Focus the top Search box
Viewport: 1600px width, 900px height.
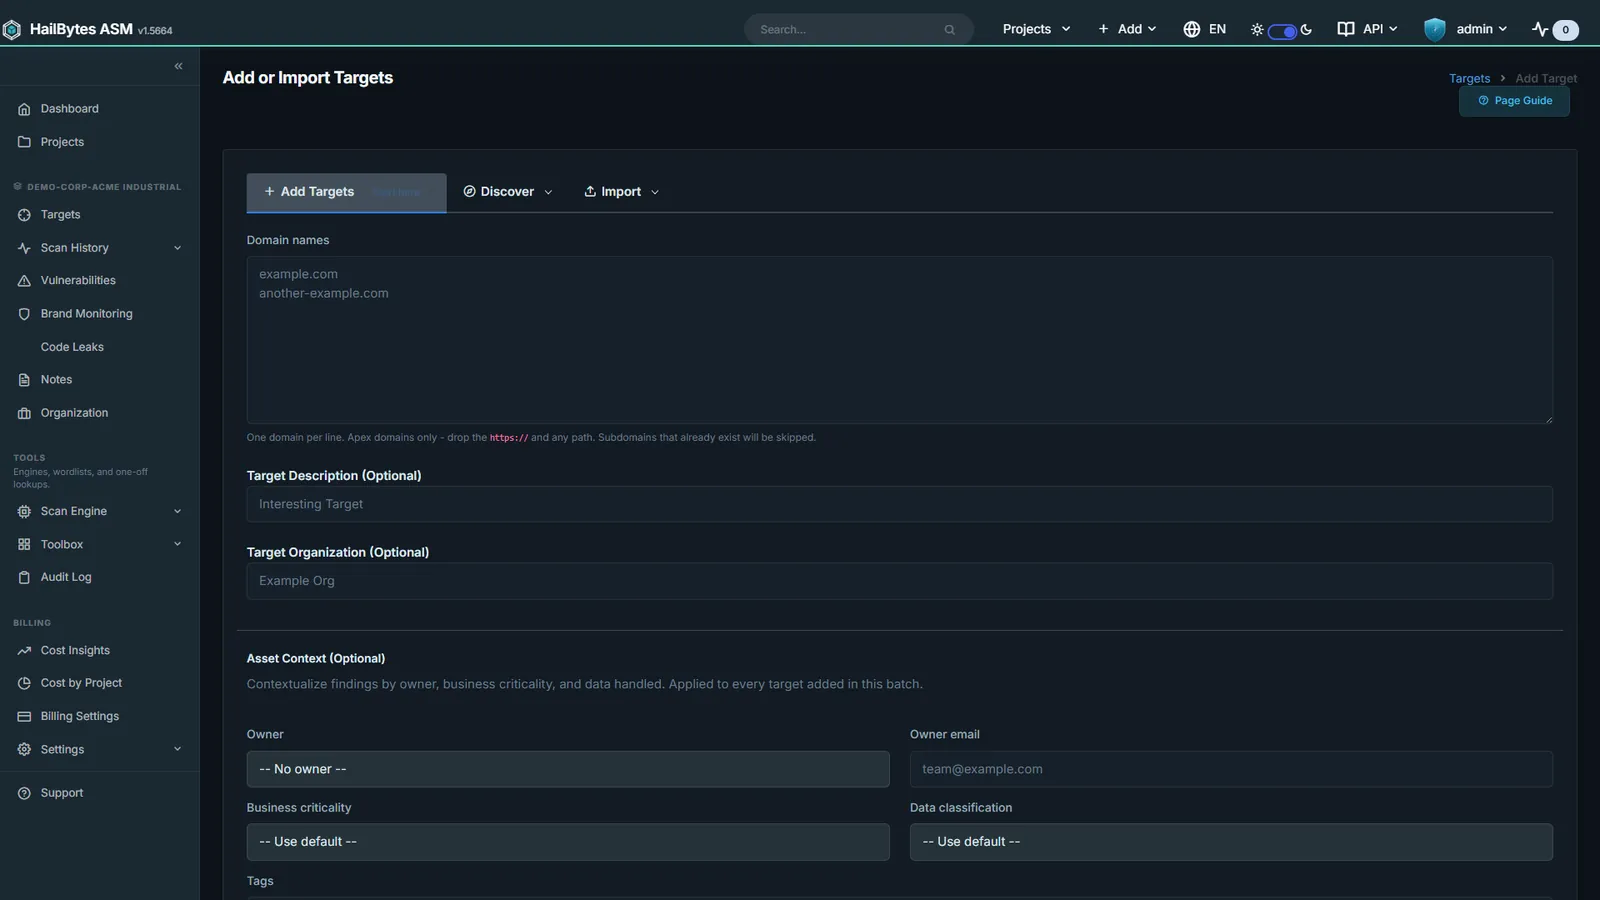pyautogui.click(x=858, y=30)
